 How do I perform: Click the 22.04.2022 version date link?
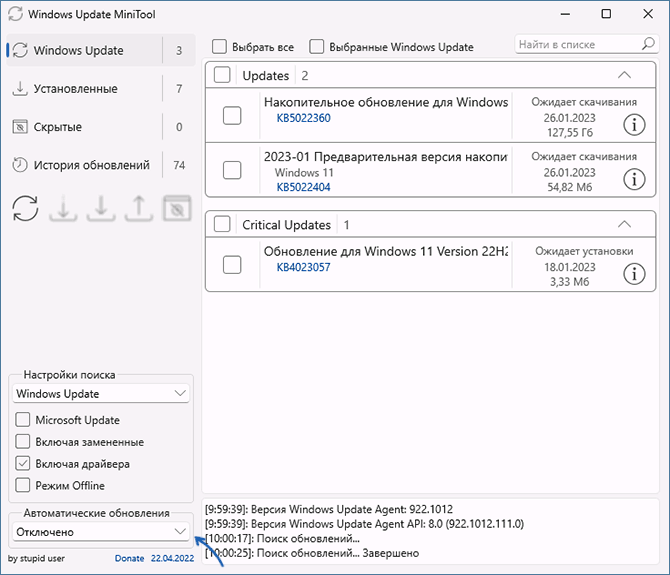click(x=173, y=558)
